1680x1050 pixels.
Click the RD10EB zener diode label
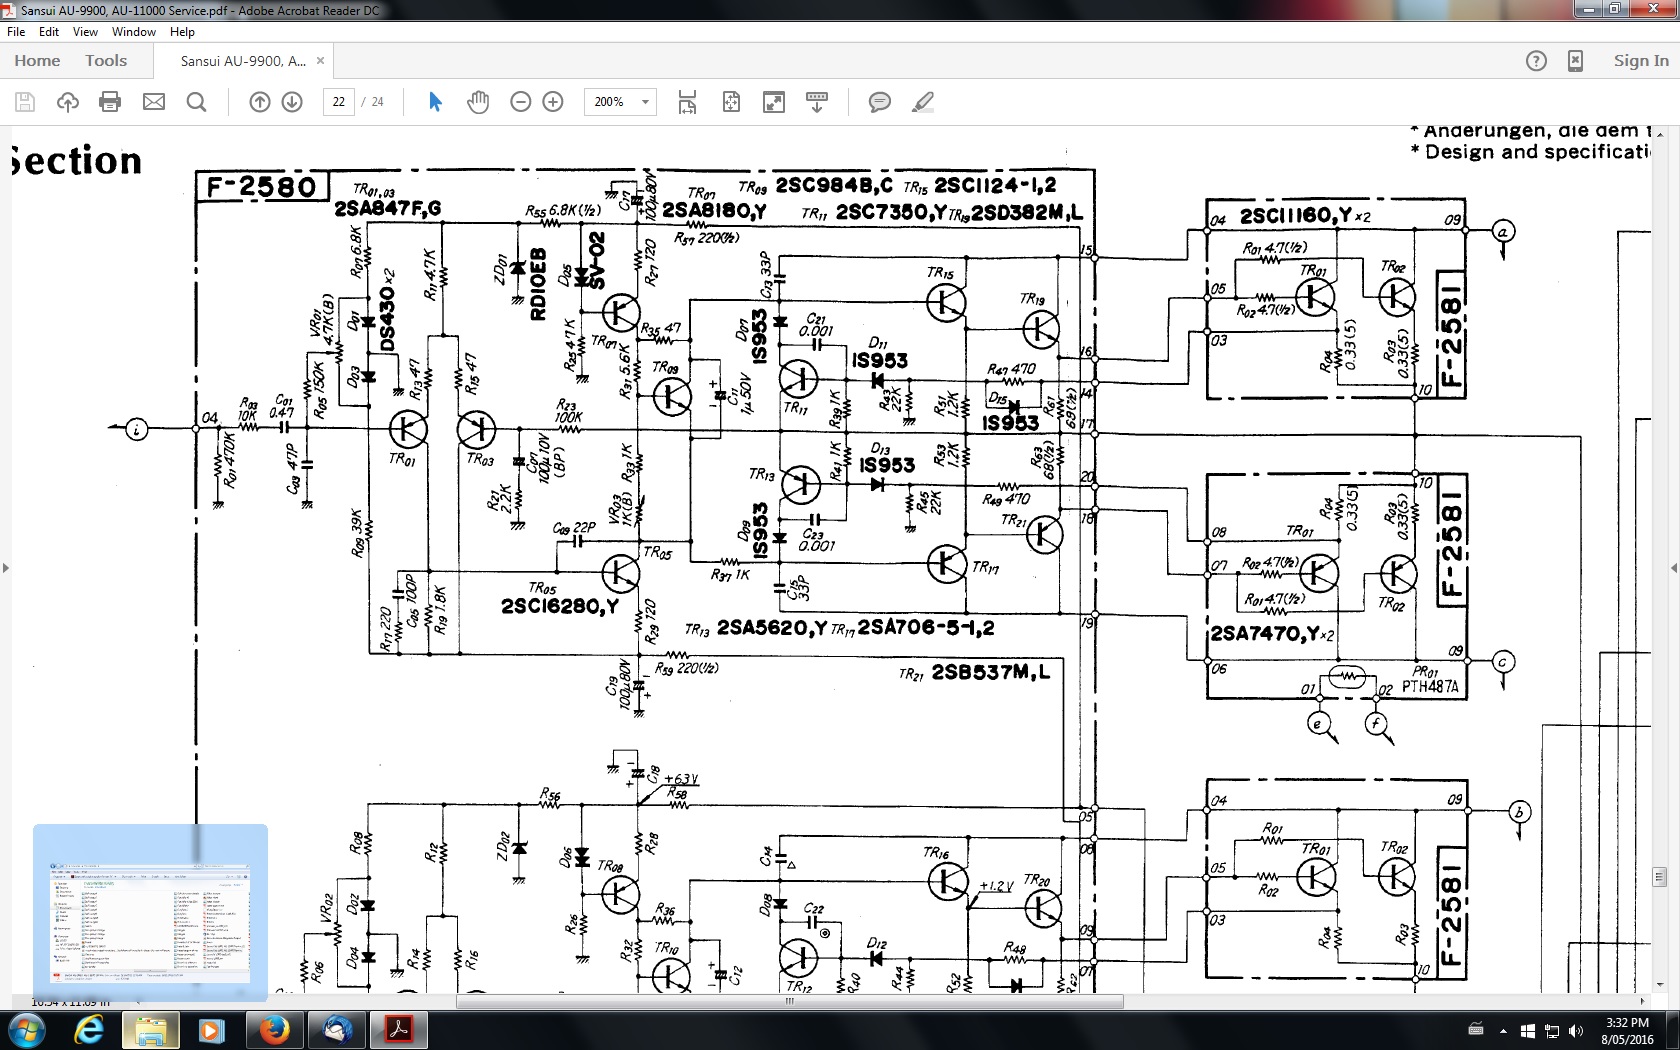538,284
